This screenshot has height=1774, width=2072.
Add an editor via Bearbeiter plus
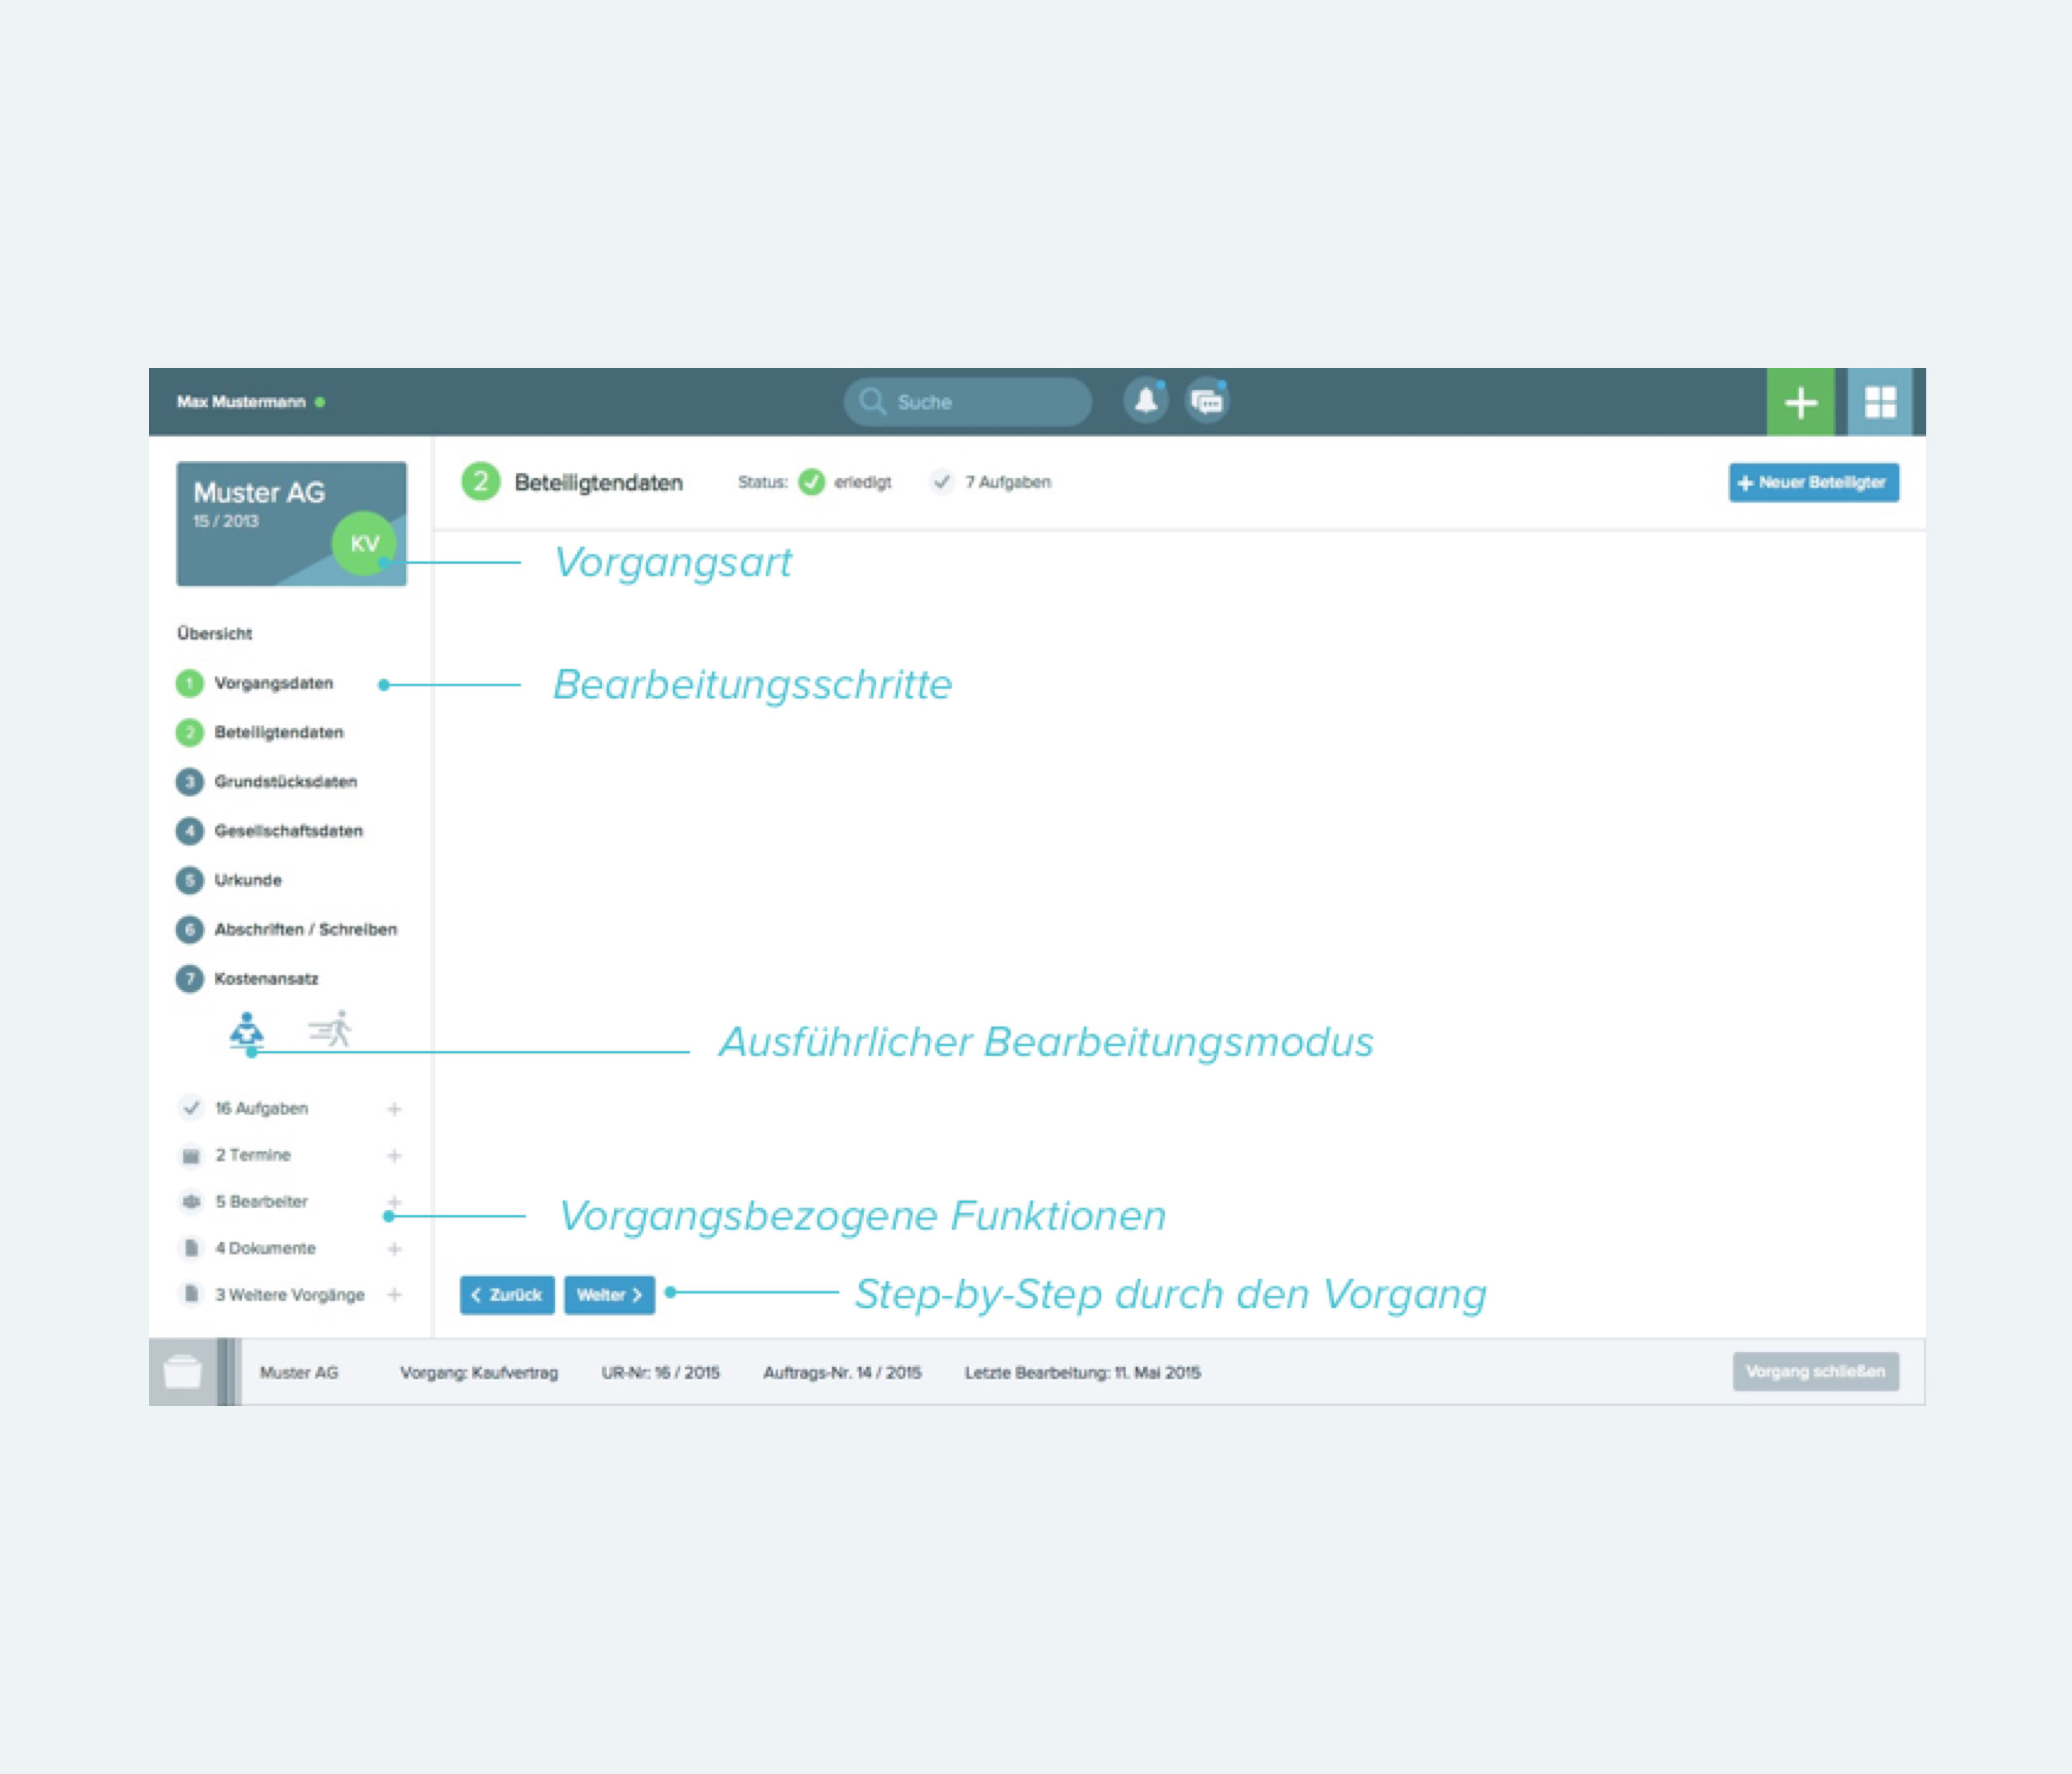(394, 1201)
